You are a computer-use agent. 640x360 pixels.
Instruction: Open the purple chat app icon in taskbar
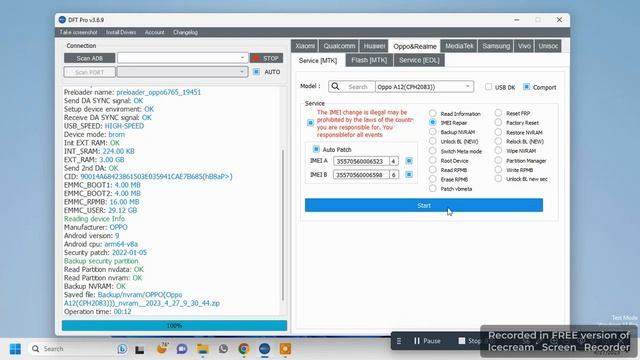182,349
